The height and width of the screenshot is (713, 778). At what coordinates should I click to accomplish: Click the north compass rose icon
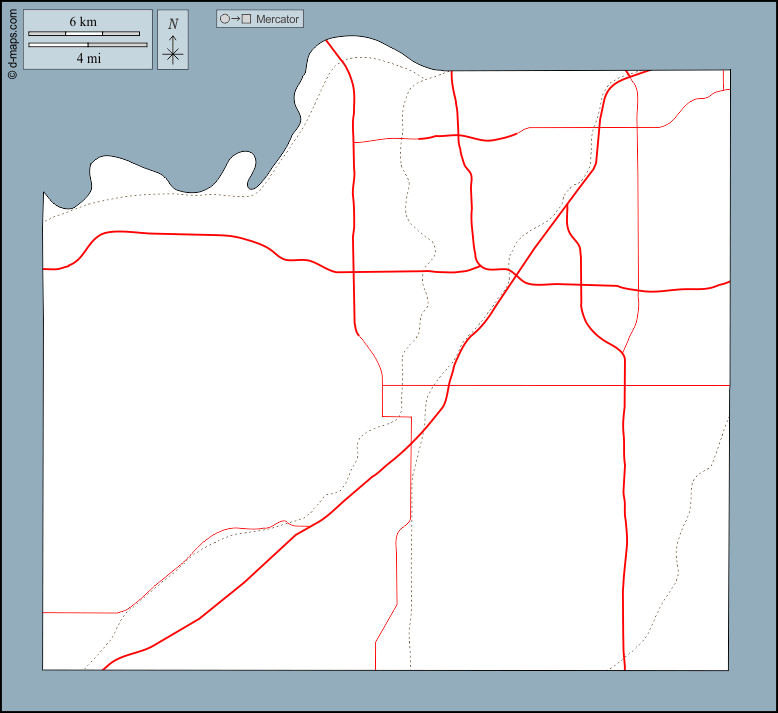click(x=173, y=50)
